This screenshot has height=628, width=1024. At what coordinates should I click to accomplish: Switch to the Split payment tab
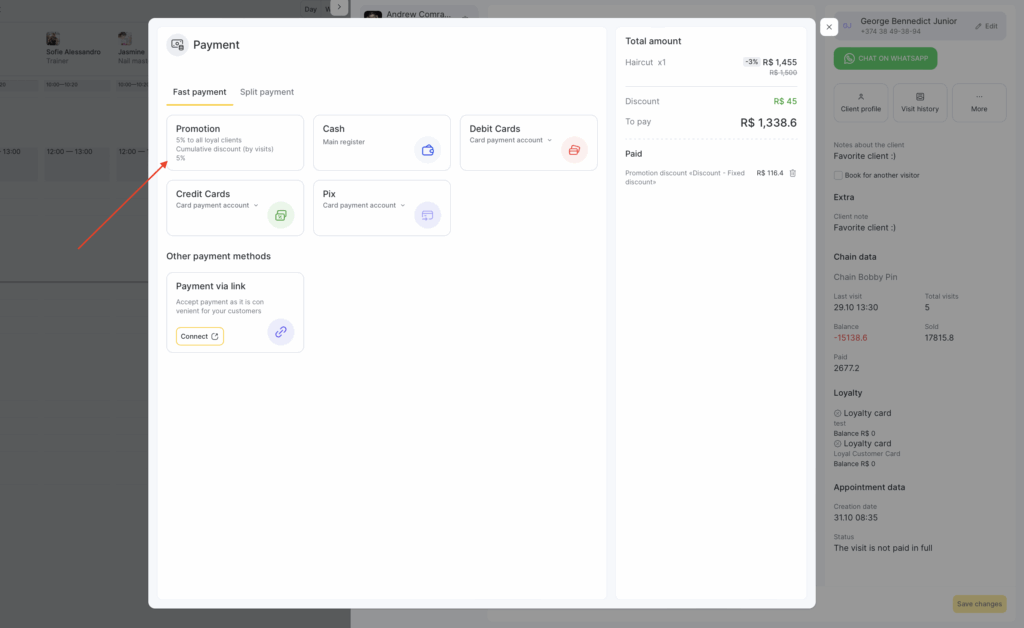point(267,92)
